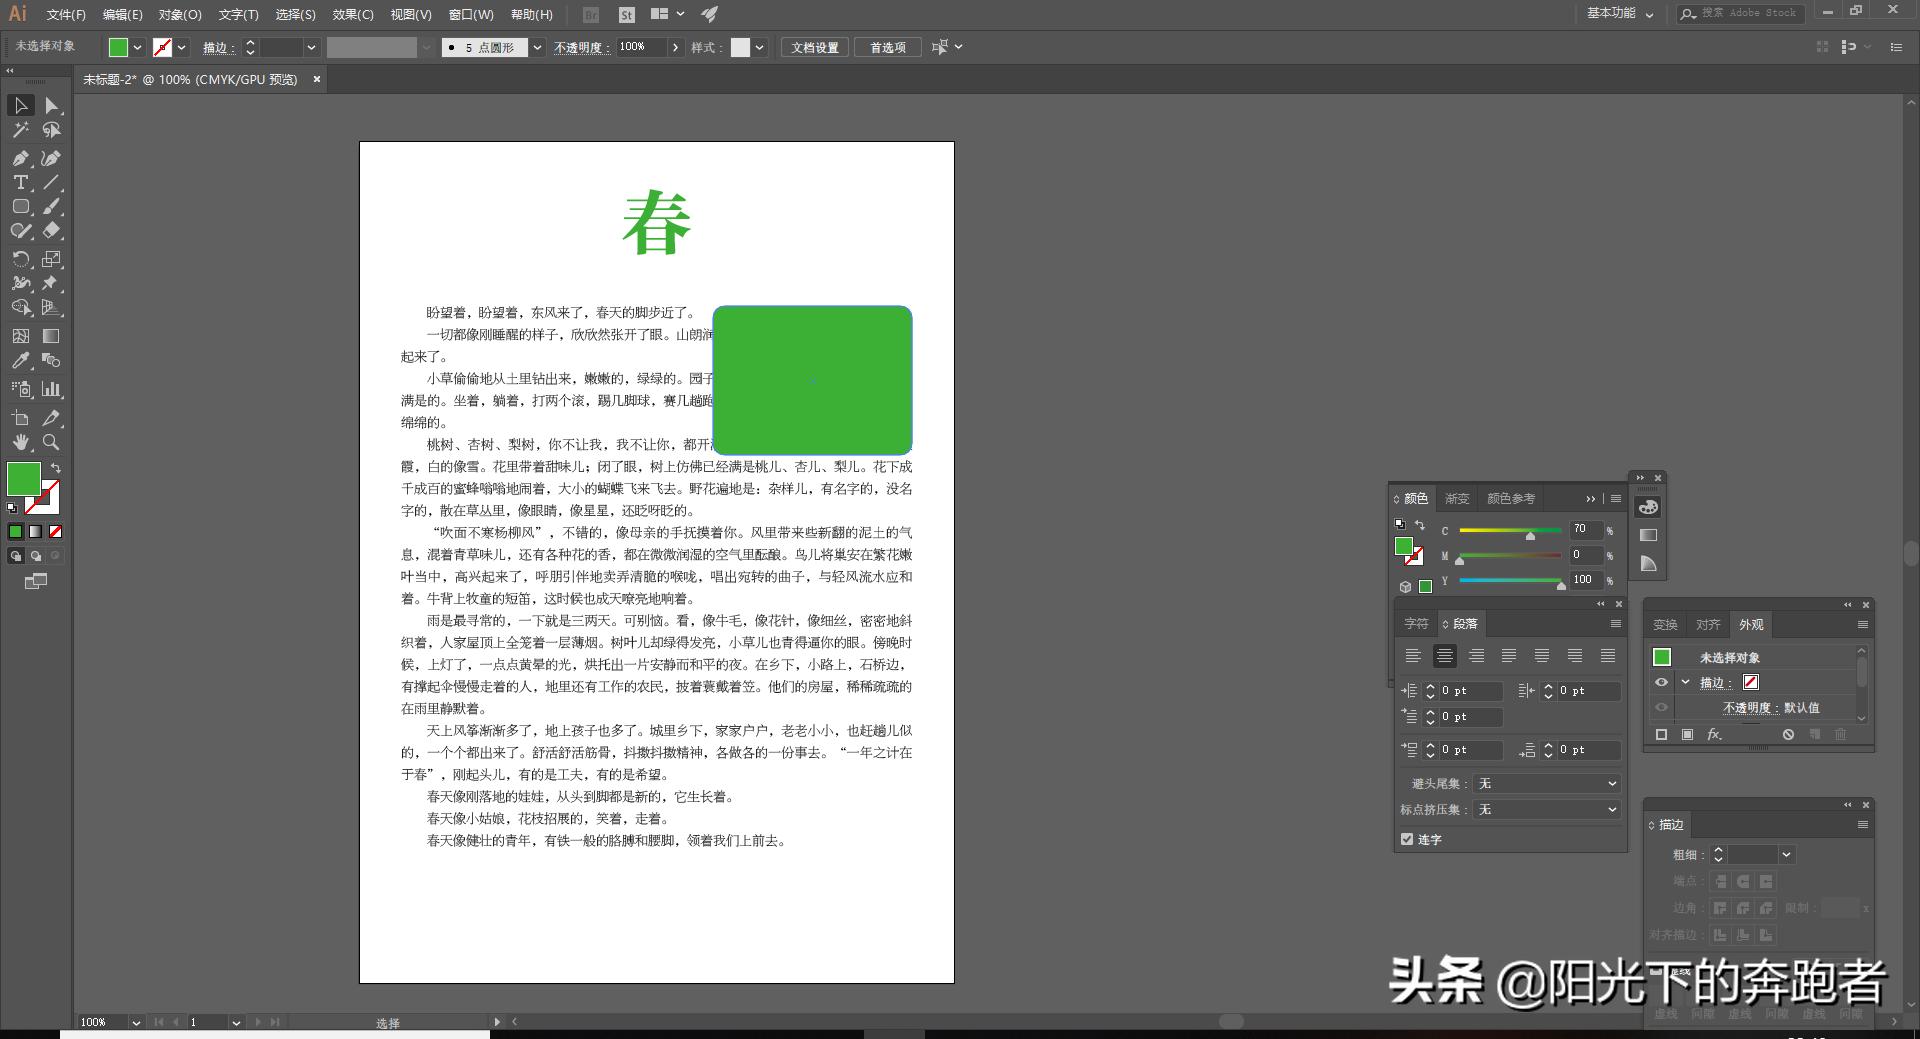Image resolution: width=1920 pixels, height=1039 pixels.
Task: Click the large green fill swatch in toolbox
Action: 23,479
